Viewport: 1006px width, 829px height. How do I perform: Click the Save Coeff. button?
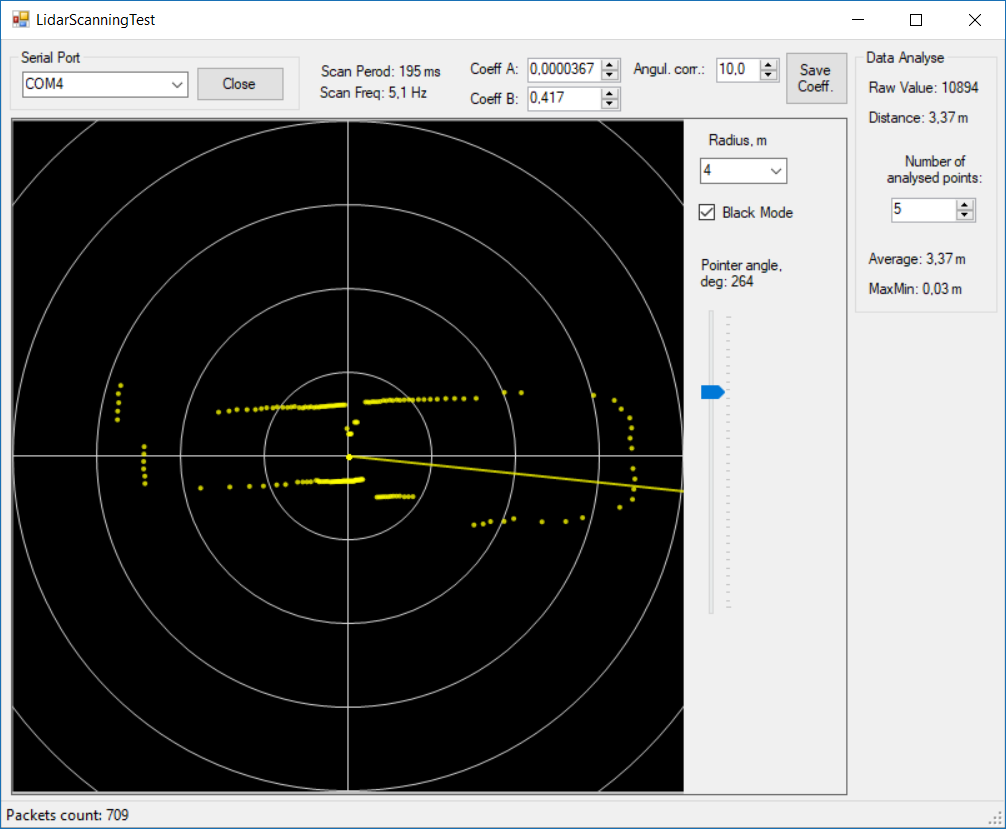[815, 78]
